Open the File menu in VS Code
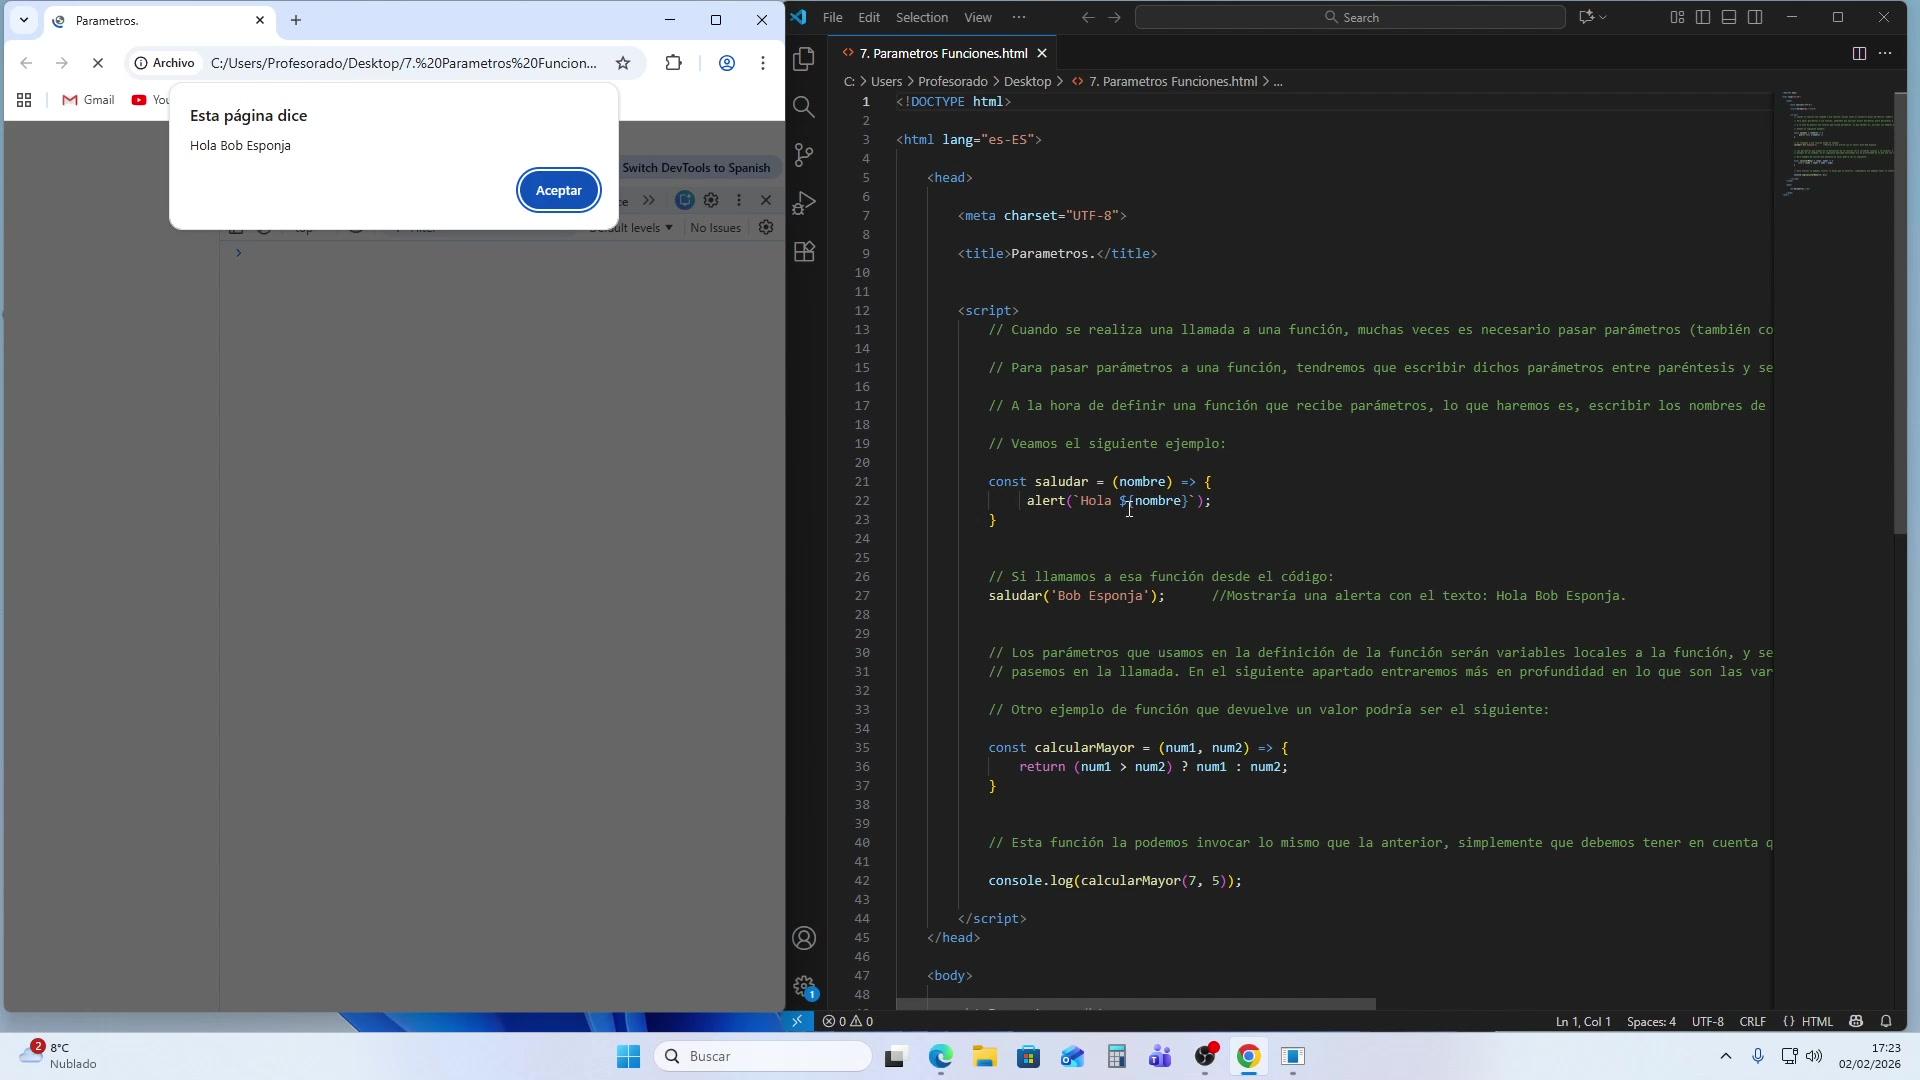The width and height of the screenshot is (1920, 1080). pyautogui.click(x=832, y=17)
